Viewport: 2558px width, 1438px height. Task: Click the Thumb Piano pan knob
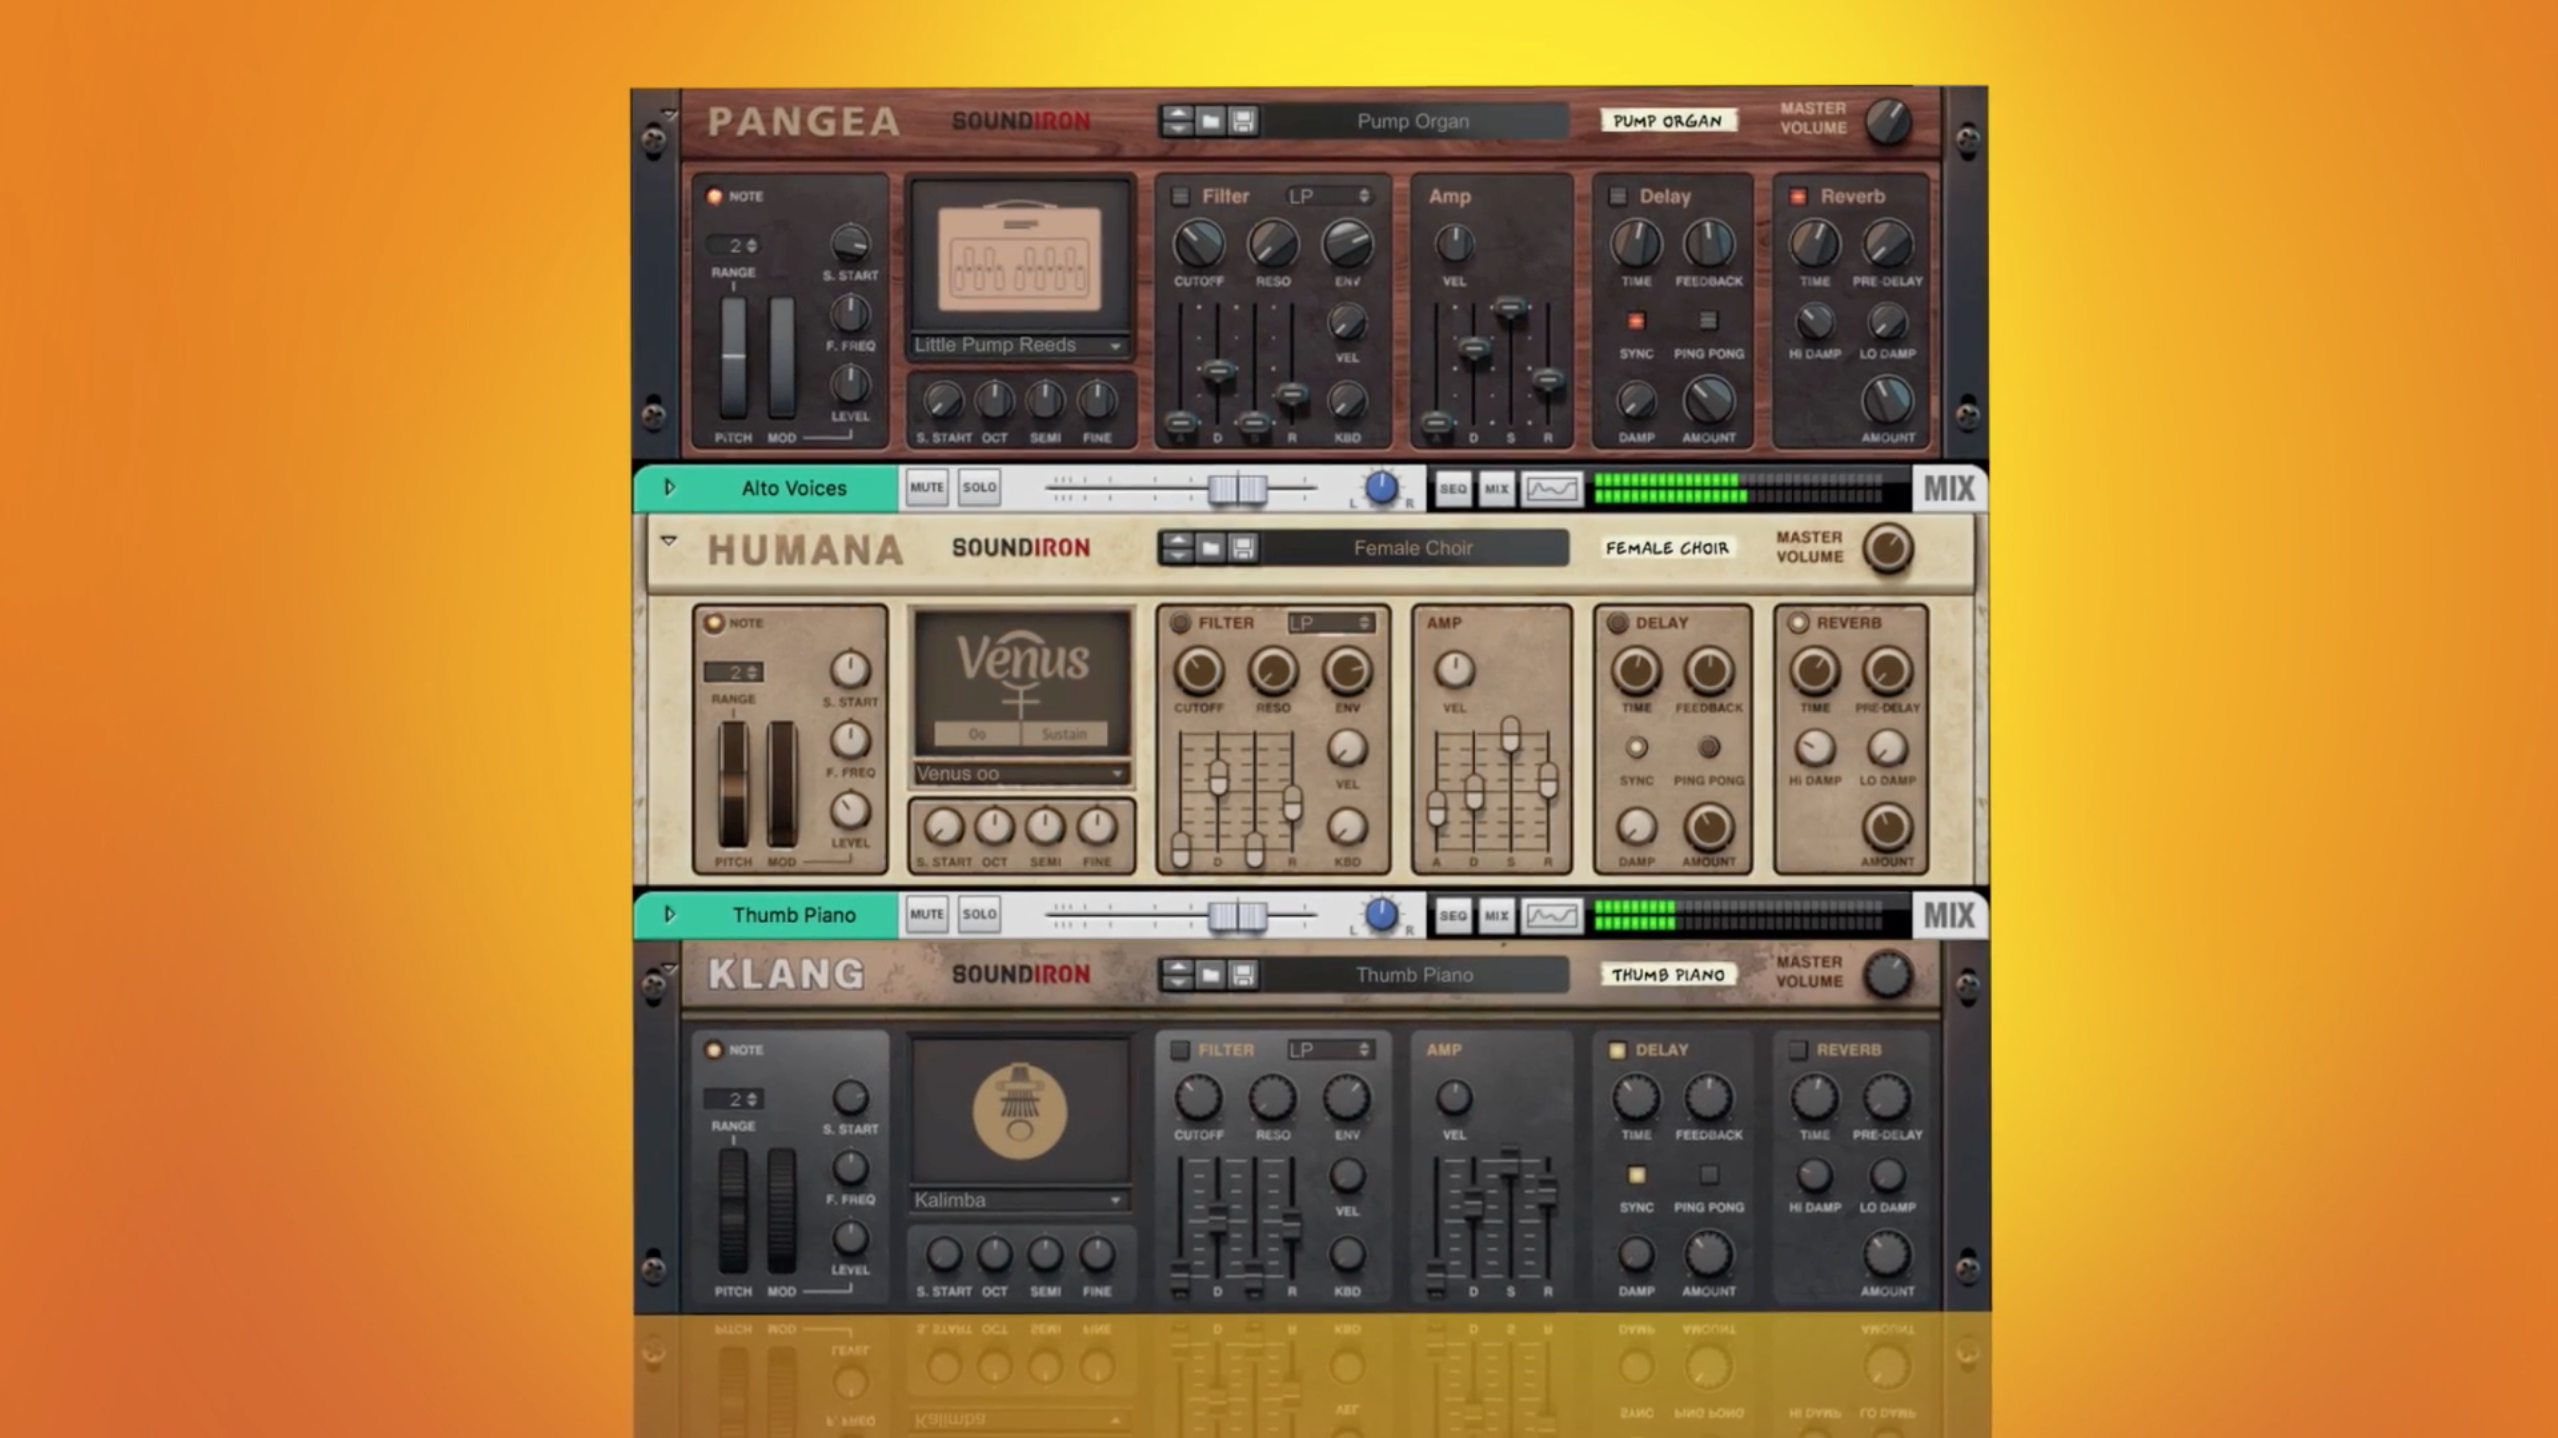pos(1381,915)
